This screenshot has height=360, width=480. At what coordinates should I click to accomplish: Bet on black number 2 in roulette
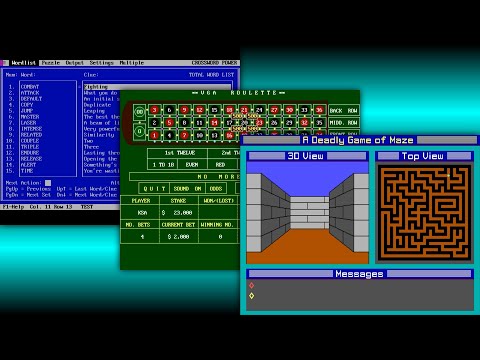(154, 123)
